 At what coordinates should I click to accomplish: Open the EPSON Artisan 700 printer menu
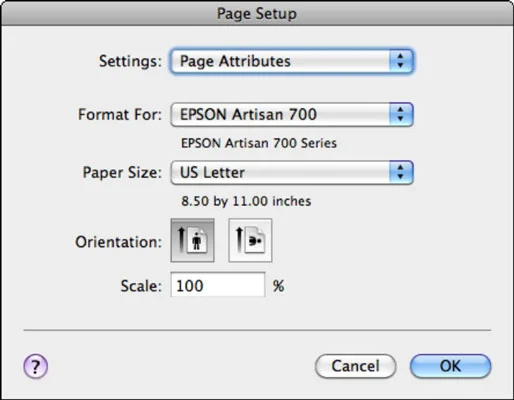(x=292, y=114)
